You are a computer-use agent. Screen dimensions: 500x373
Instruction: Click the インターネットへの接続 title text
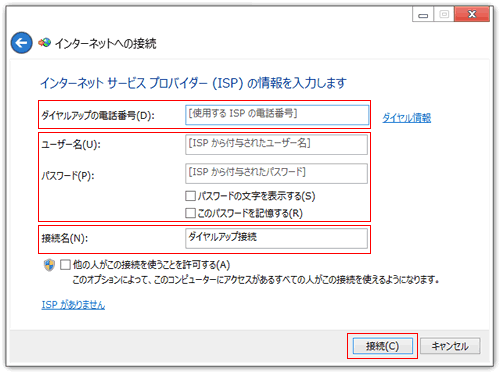click(105, 43)
